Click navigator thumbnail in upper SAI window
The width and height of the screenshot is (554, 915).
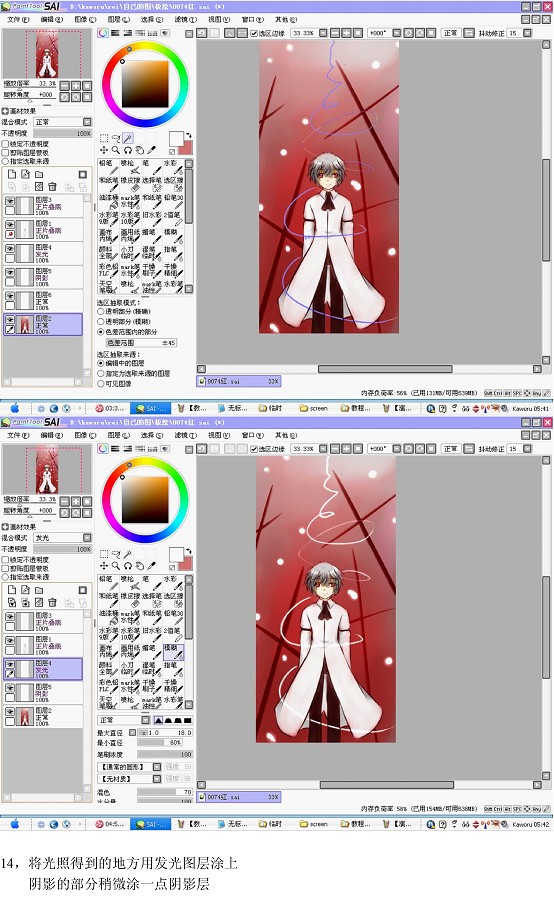pos(47,54)
